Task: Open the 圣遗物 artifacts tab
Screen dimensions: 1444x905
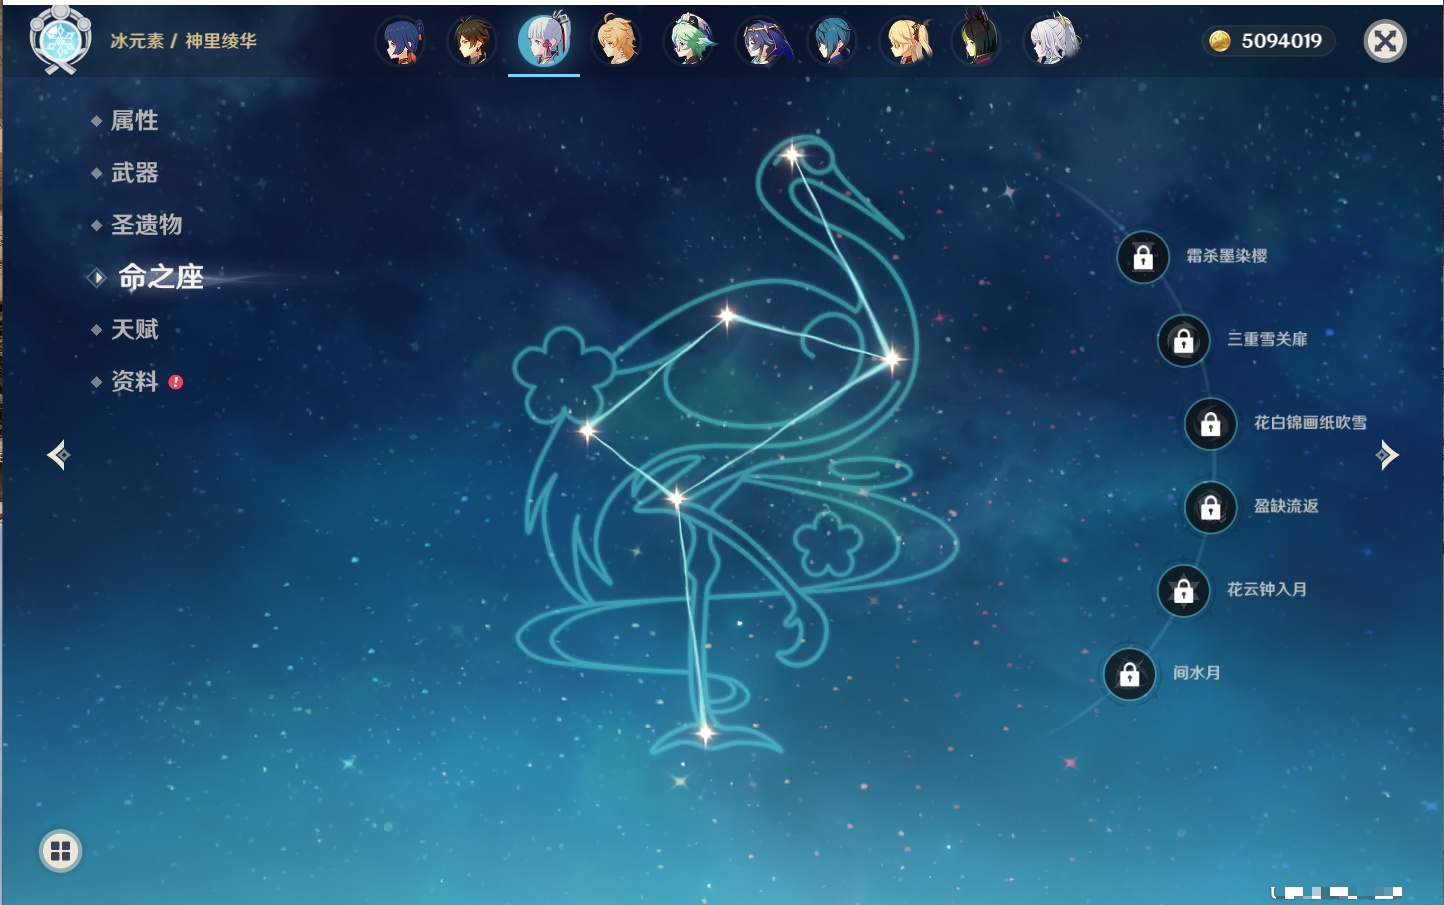Action: pyautogui.click(x=146, y=225)
